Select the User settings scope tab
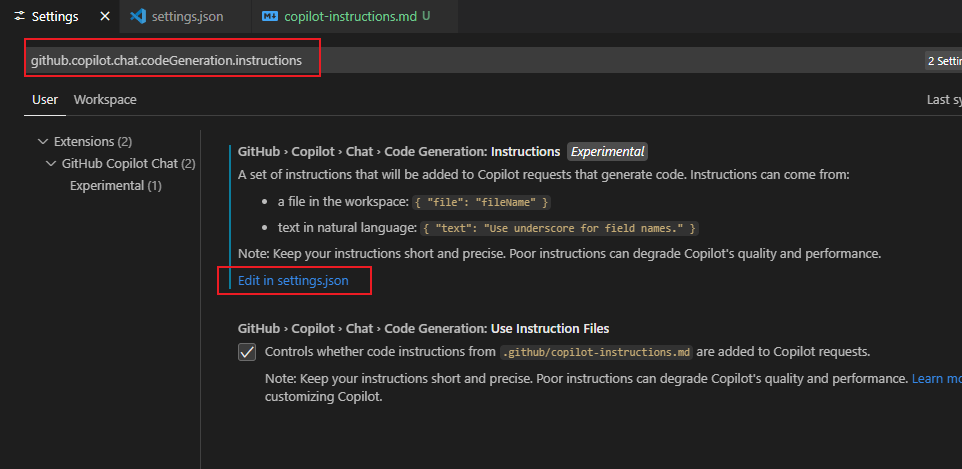 [x=45, y=99]
